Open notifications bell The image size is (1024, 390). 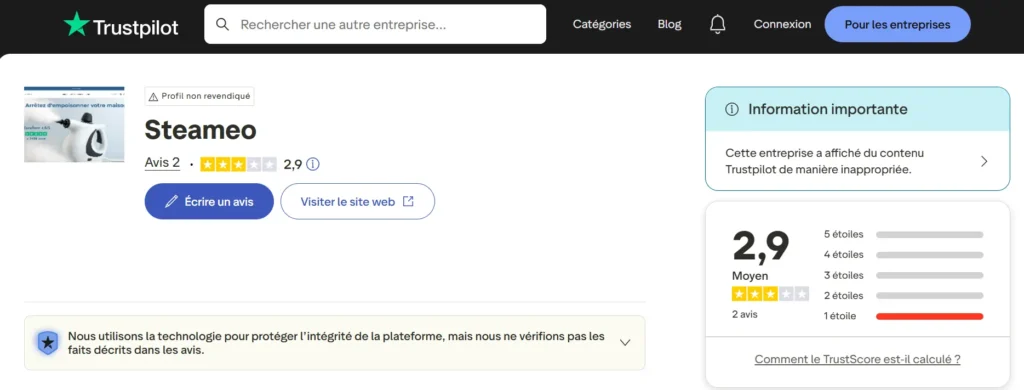(717, 24)
